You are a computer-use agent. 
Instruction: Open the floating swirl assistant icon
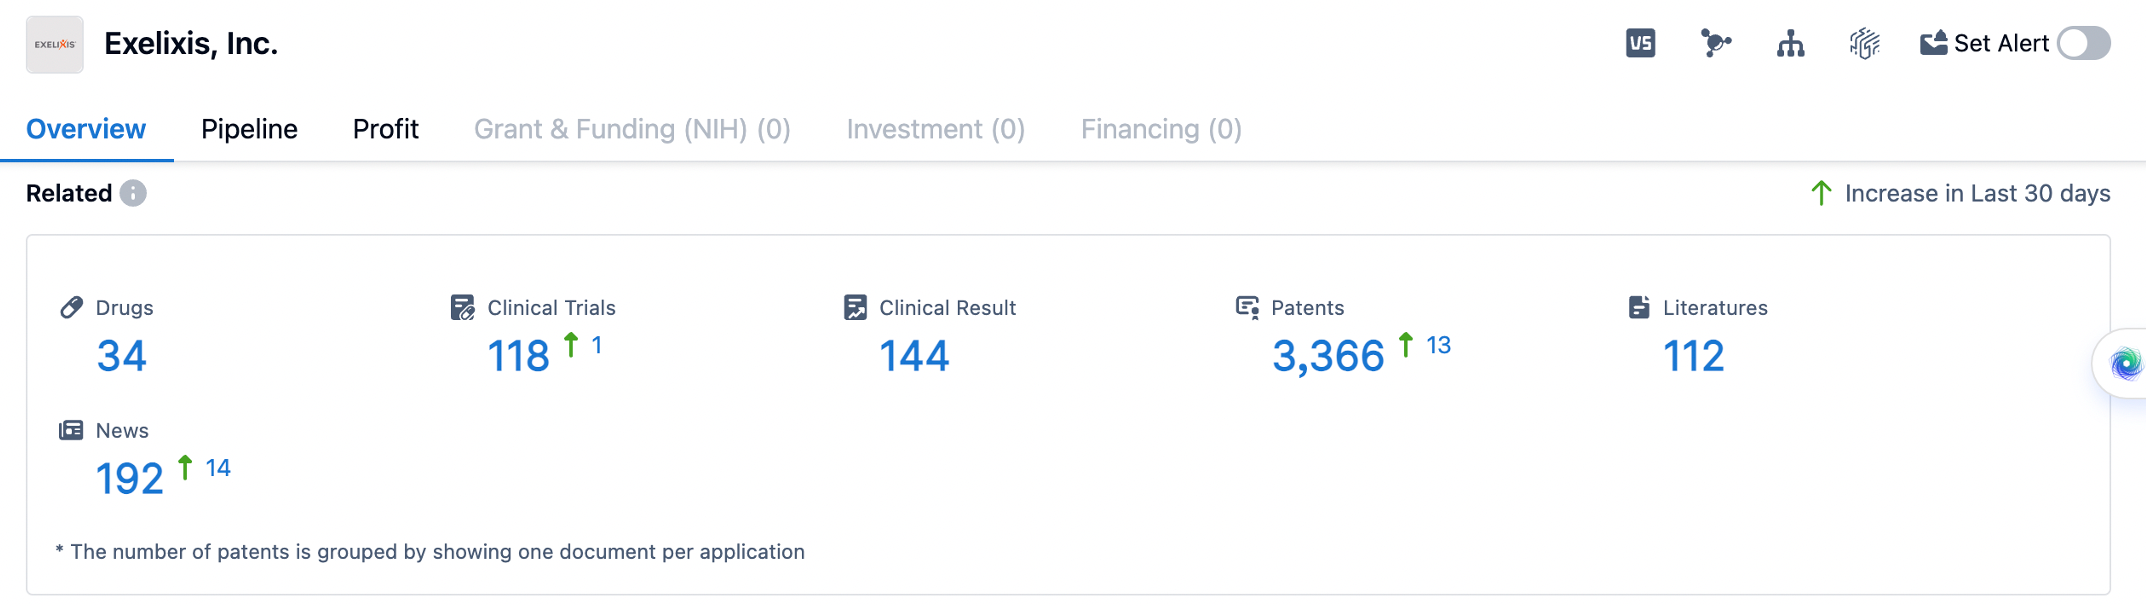(x=2125, y=363)
